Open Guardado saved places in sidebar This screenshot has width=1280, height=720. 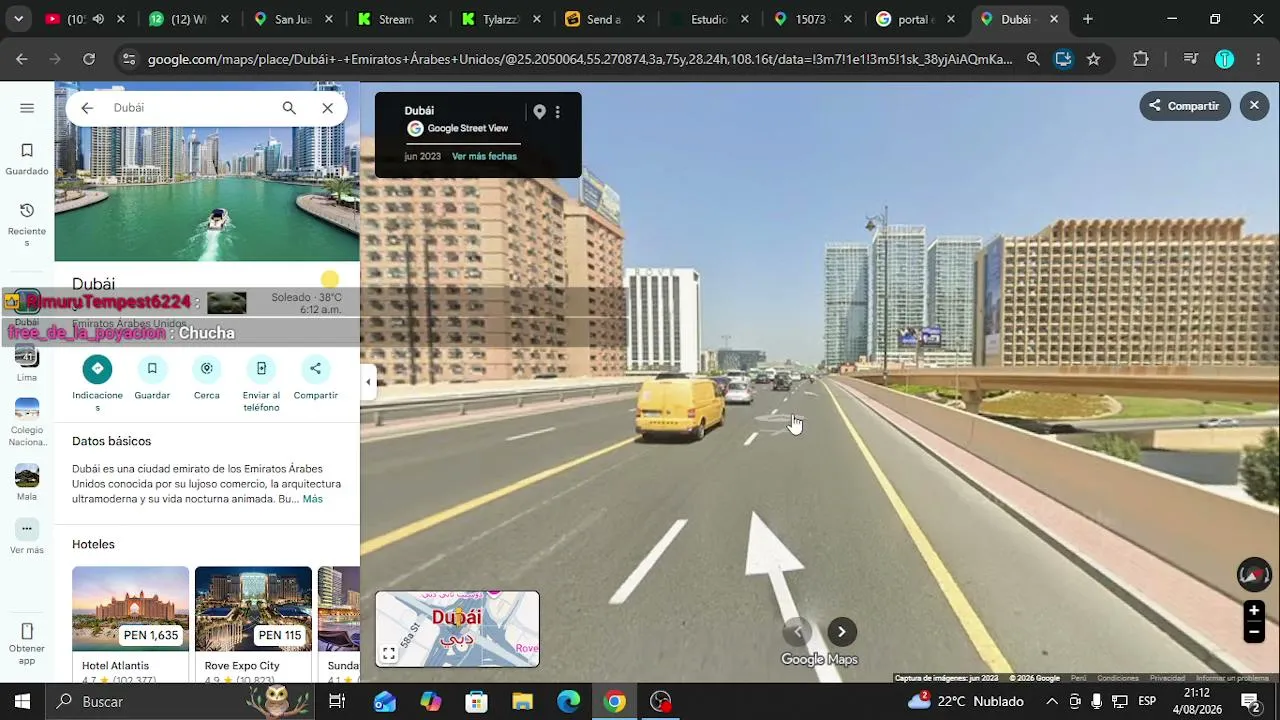click(27, 159)
